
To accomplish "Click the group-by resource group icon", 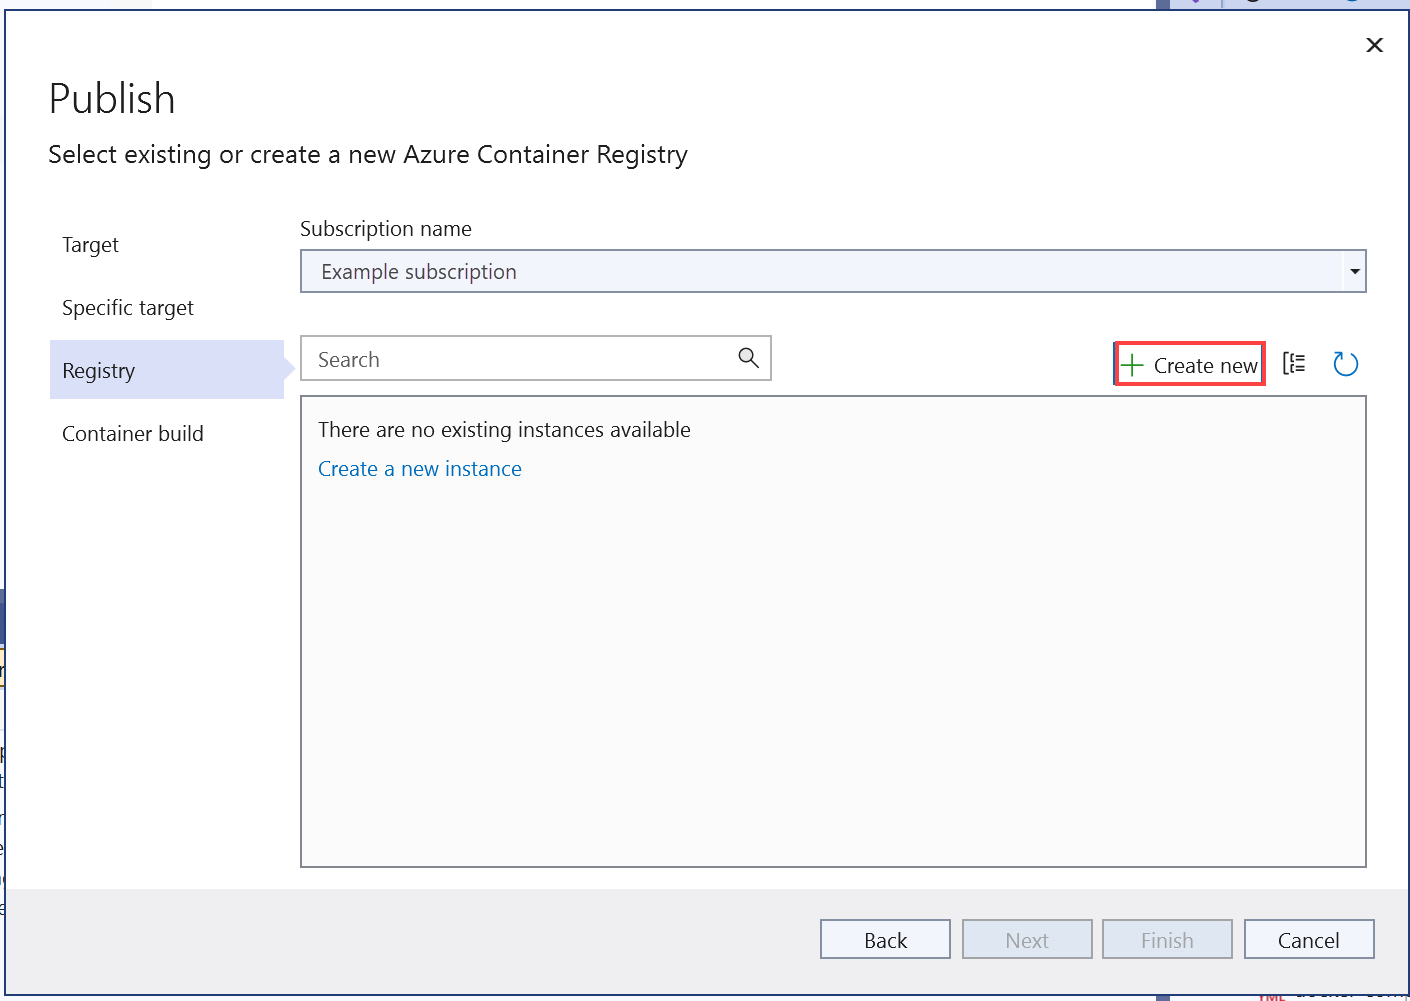I will coord(1294,363).
